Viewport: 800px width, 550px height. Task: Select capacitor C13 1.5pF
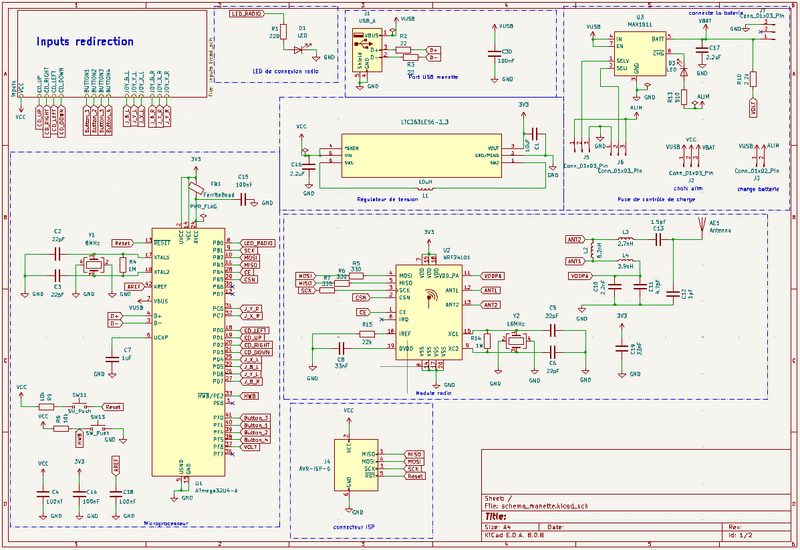(x=658, y=239)
